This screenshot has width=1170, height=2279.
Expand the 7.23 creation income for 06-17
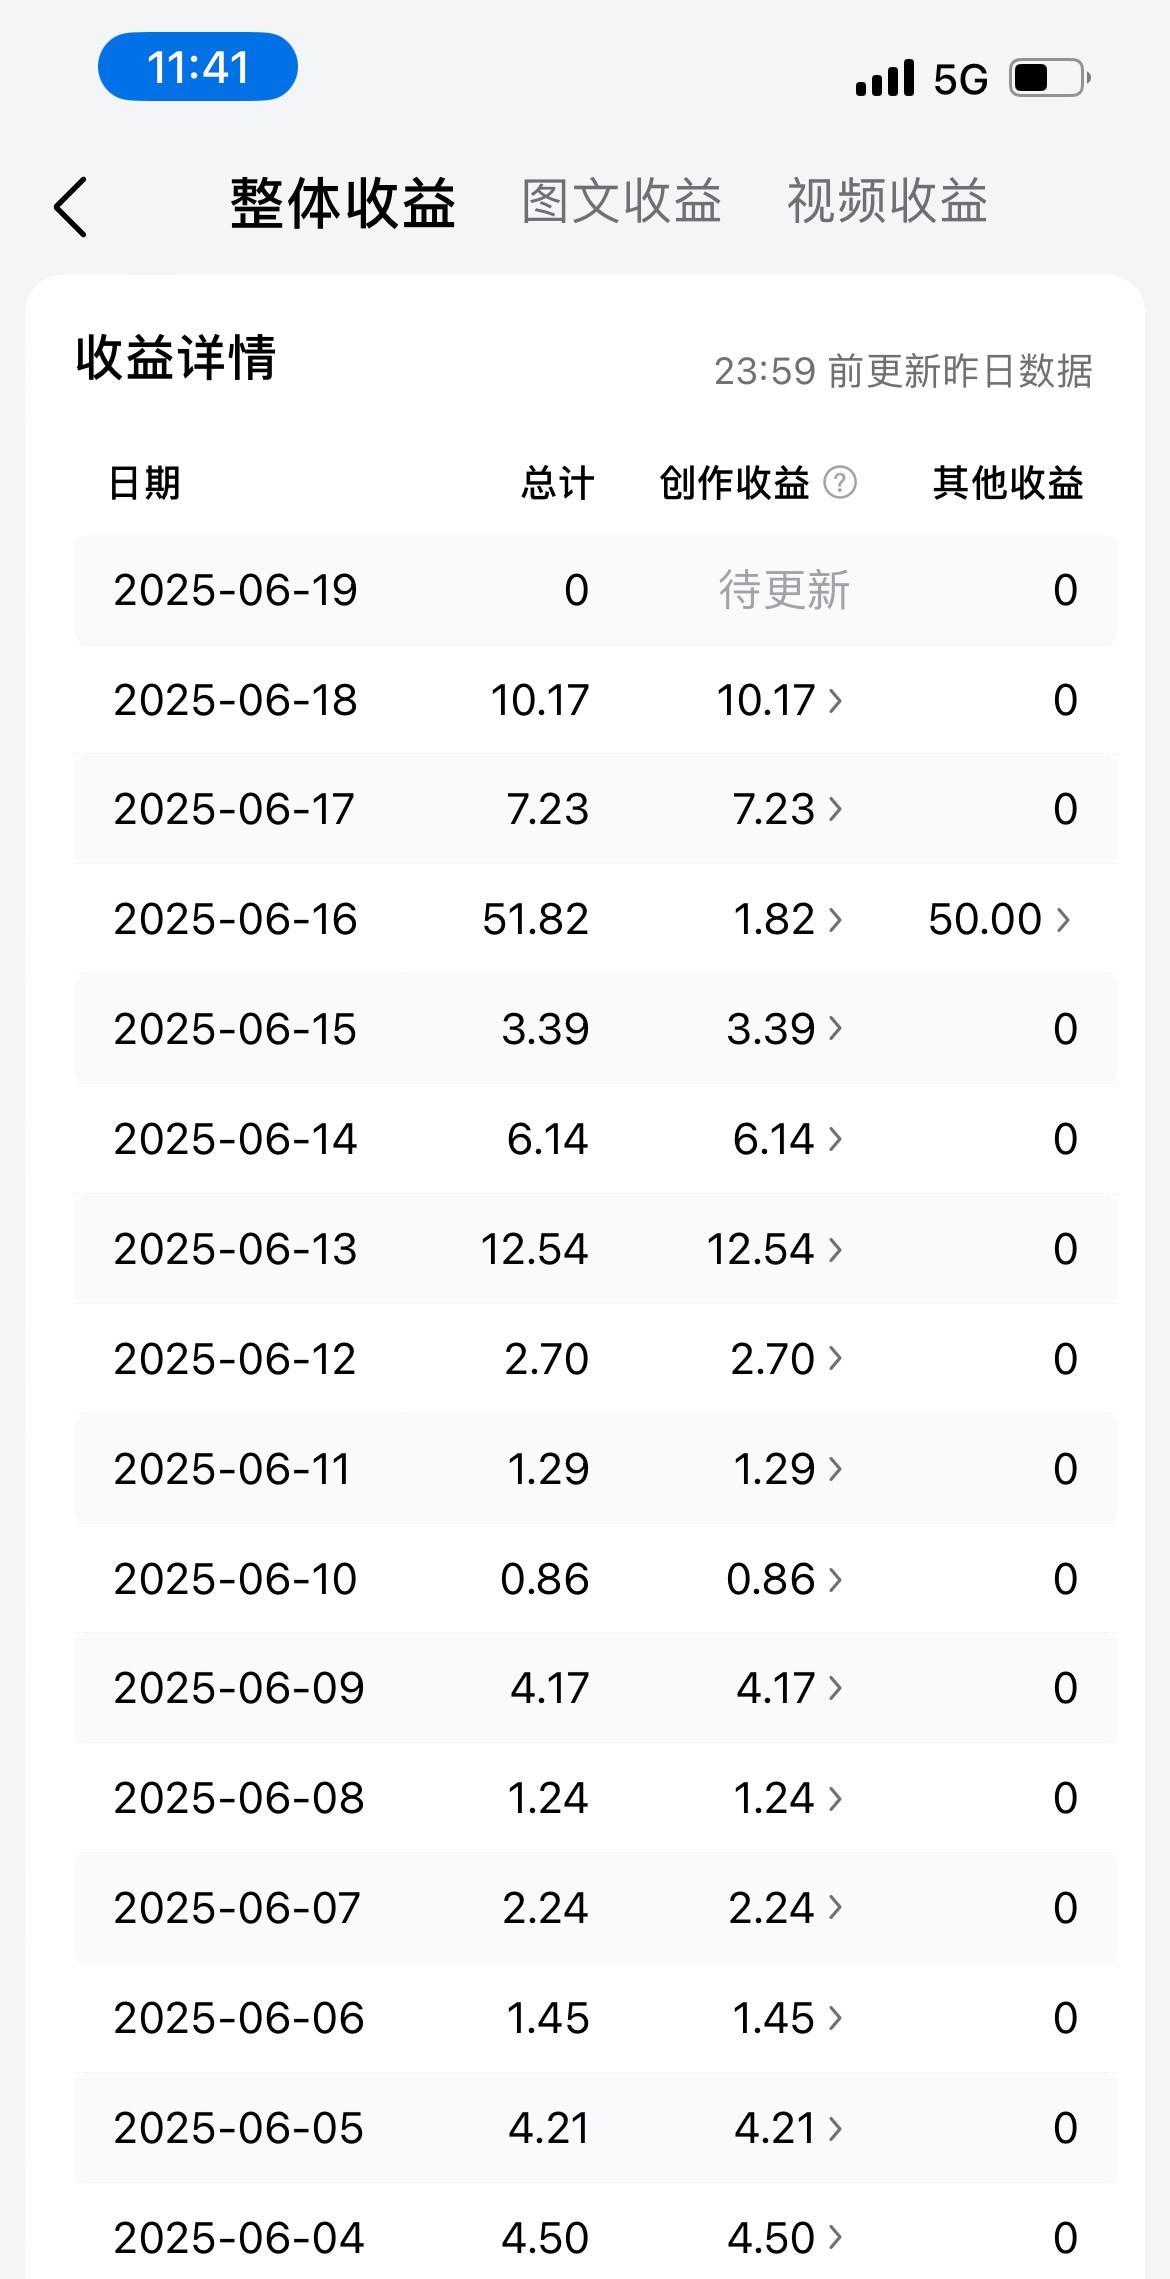pos(787,809)
